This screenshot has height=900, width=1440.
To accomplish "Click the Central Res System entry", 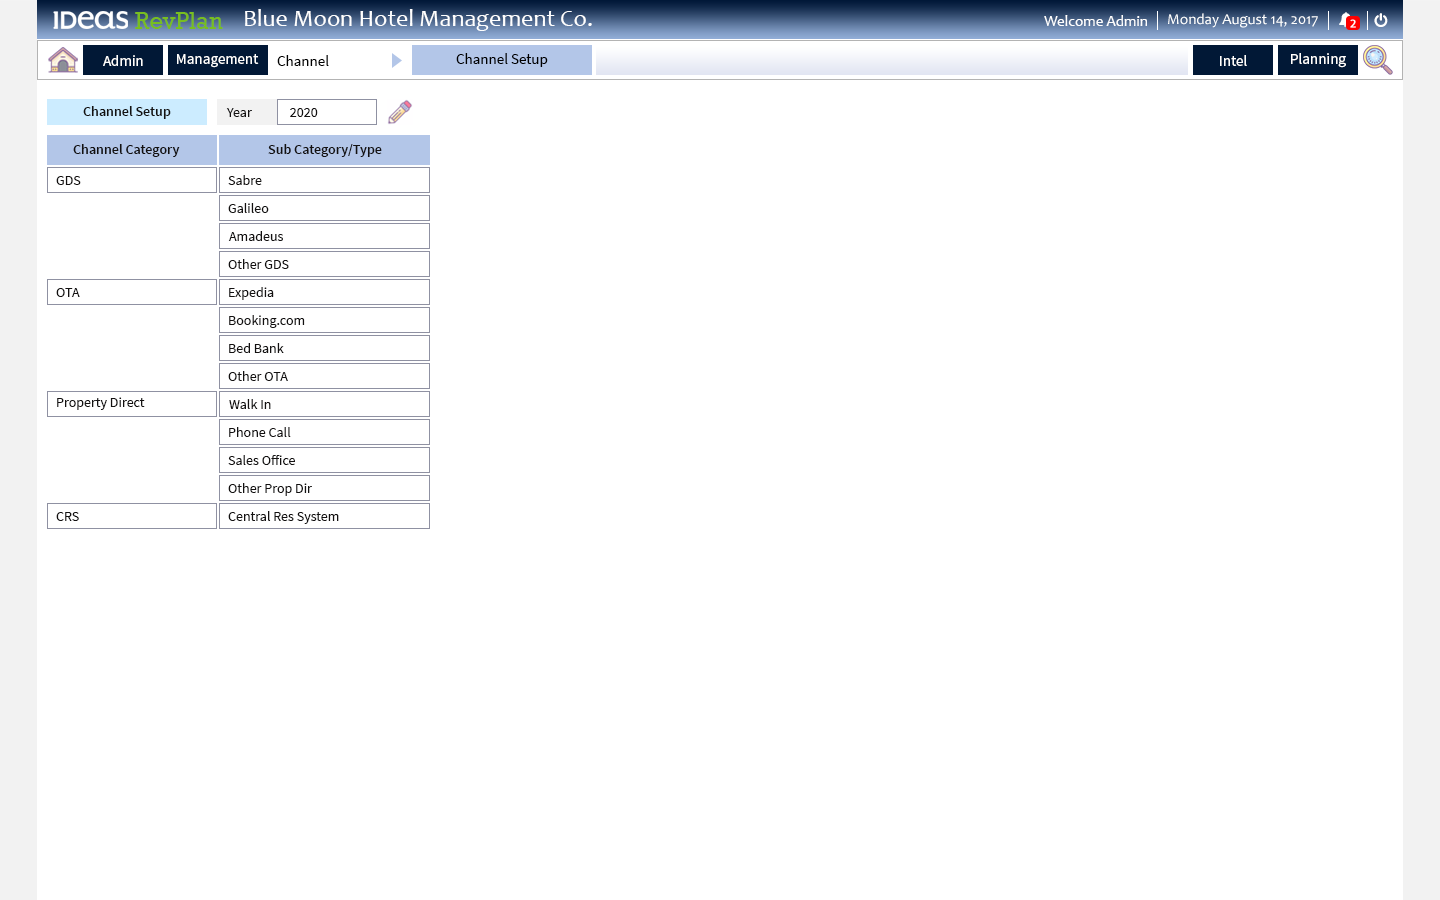I will tap(324, 516).
